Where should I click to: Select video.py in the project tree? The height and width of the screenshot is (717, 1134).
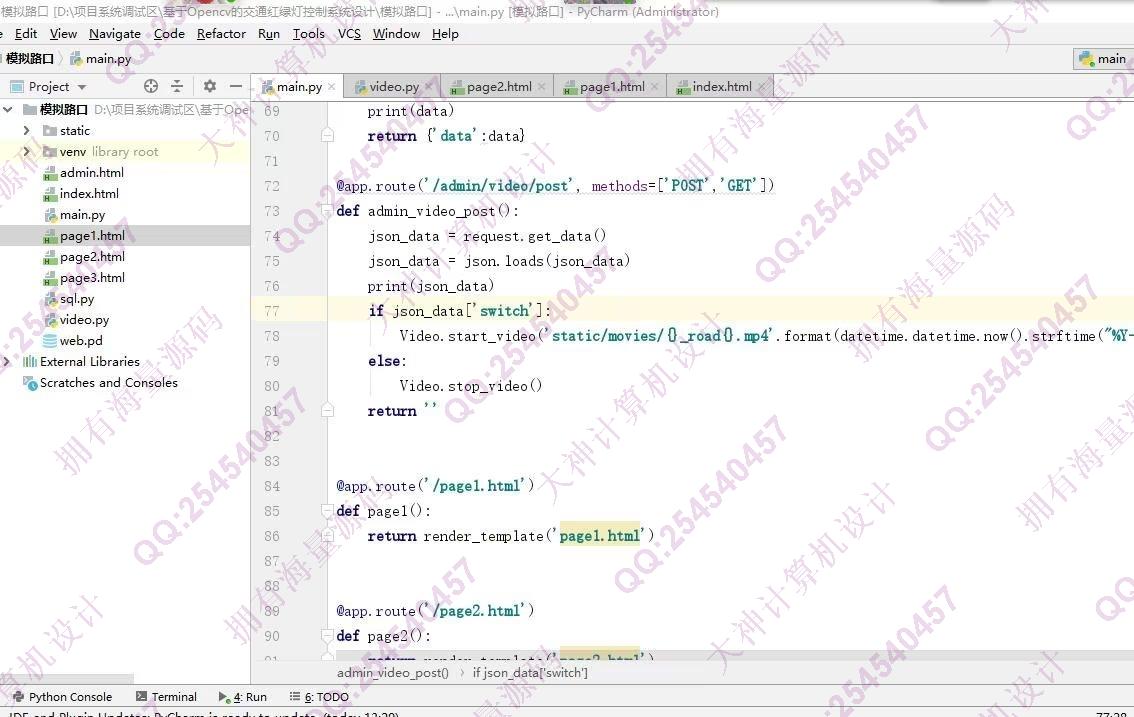84,319
